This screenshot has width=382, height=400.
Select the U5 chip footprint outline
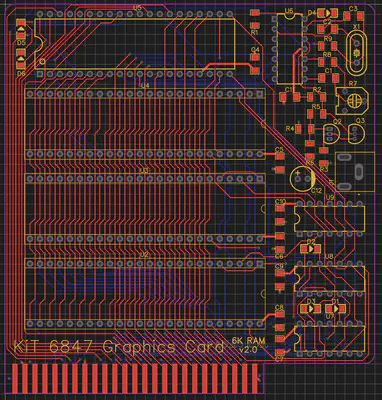(x=135, y=44)
